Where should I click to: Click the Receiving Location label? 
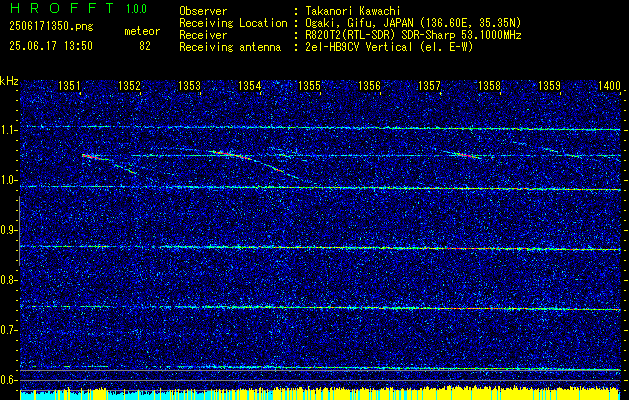(233, 23)
